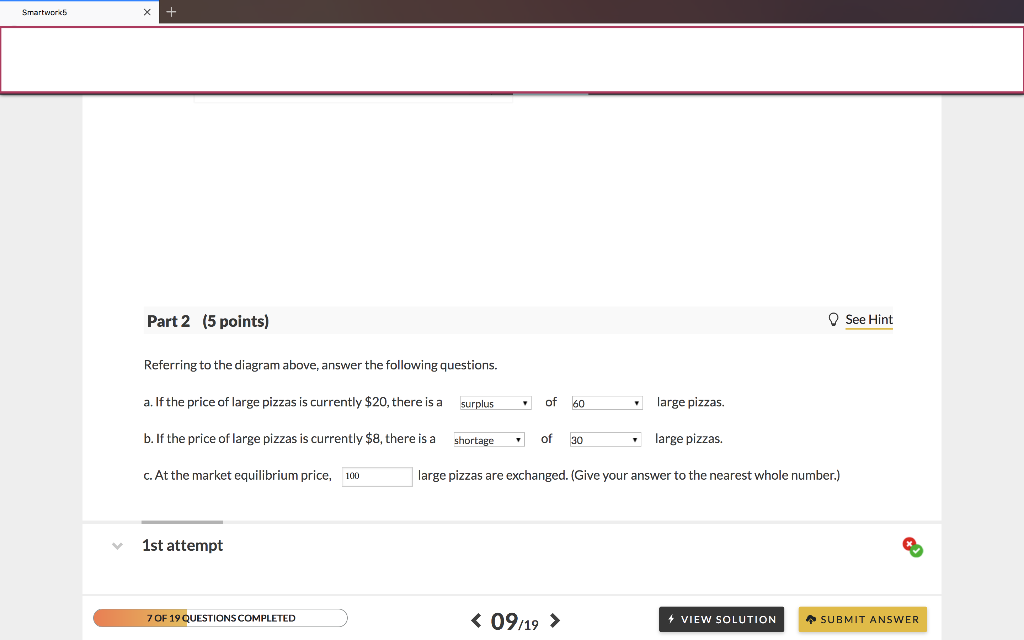Image resolution: width=1024 pixels, height=640 pixels.
Task: Open the See Hint link
Action: (x=868, y=319)
